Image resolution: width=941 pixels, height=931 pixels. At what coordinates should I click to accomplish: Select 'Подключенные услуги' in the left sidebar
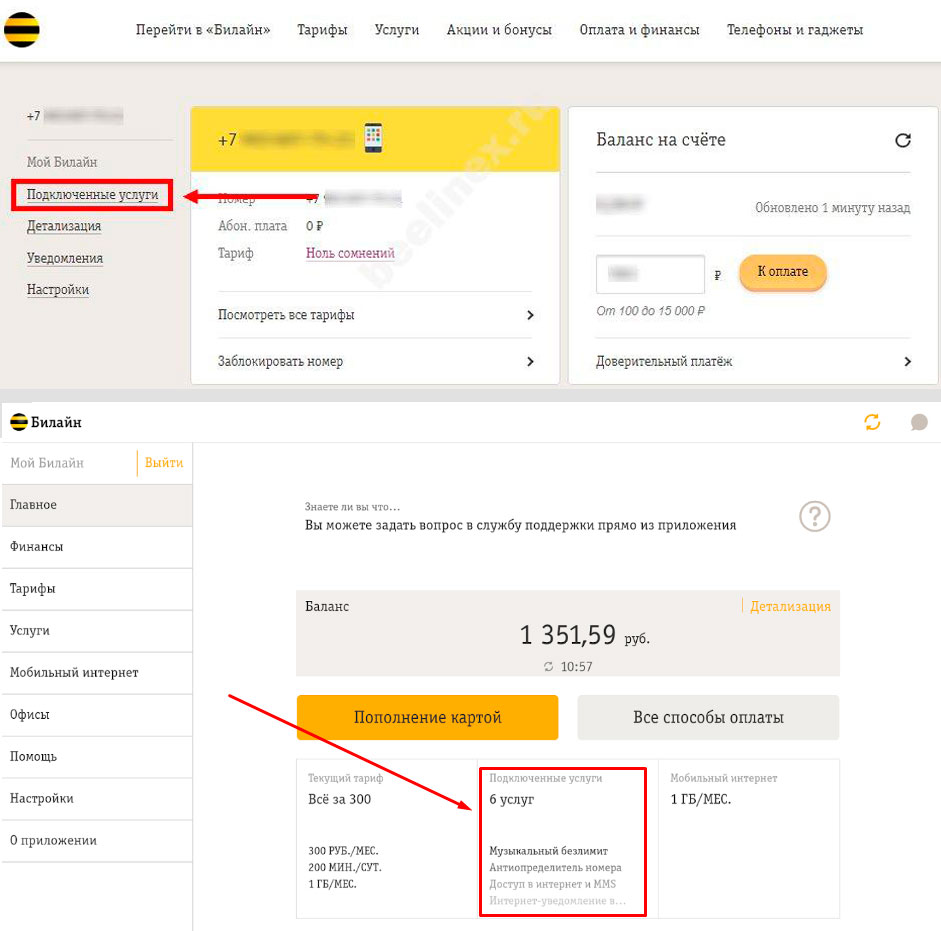(x=92, y=195)
